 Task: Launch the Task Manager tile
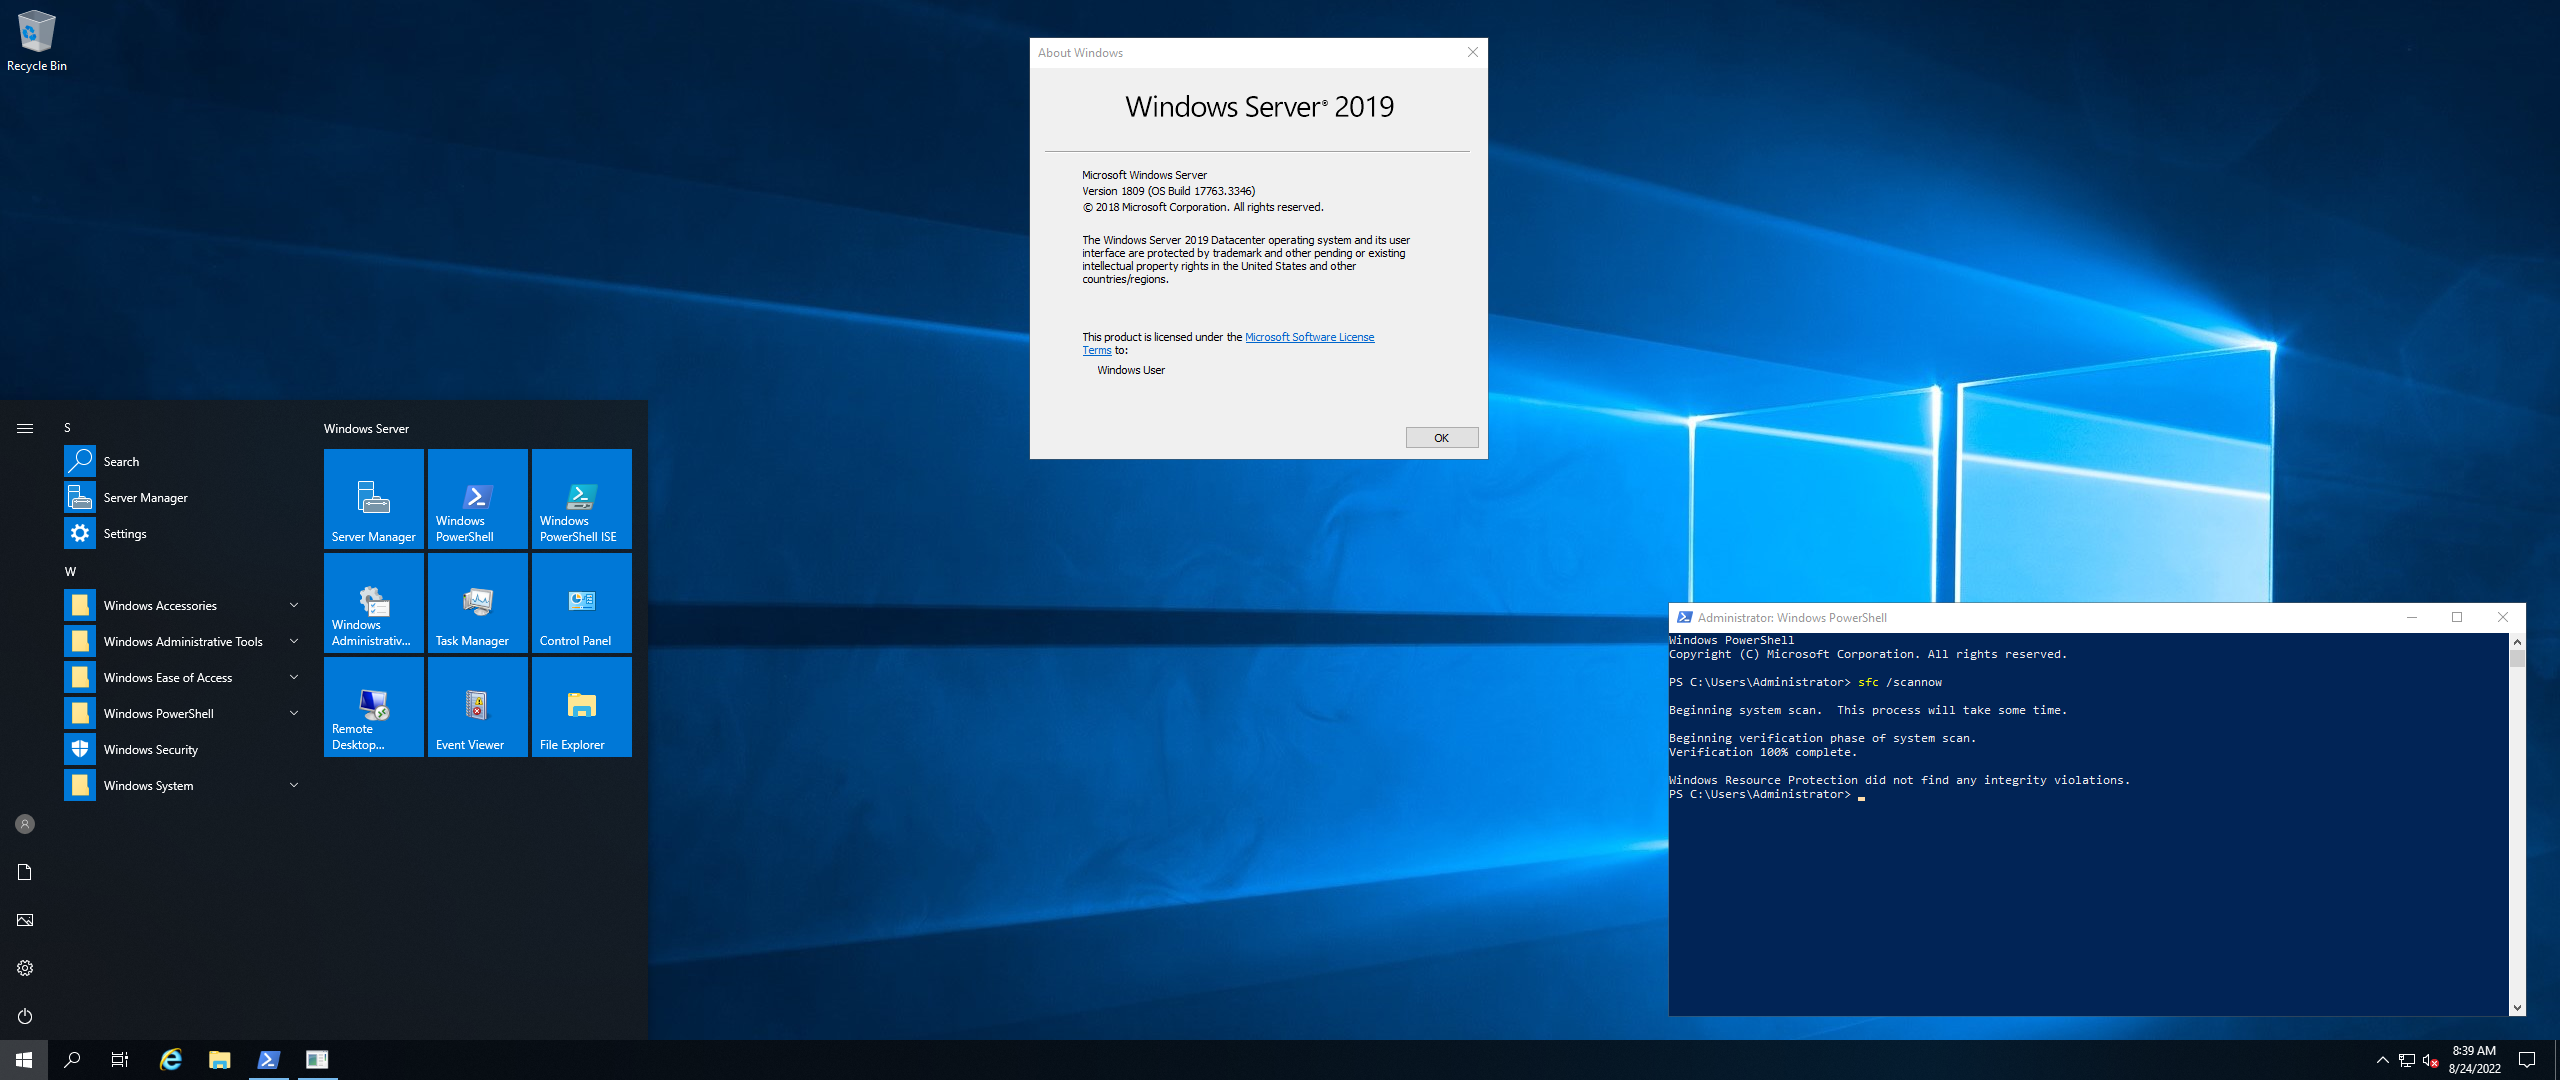(478, 603)
